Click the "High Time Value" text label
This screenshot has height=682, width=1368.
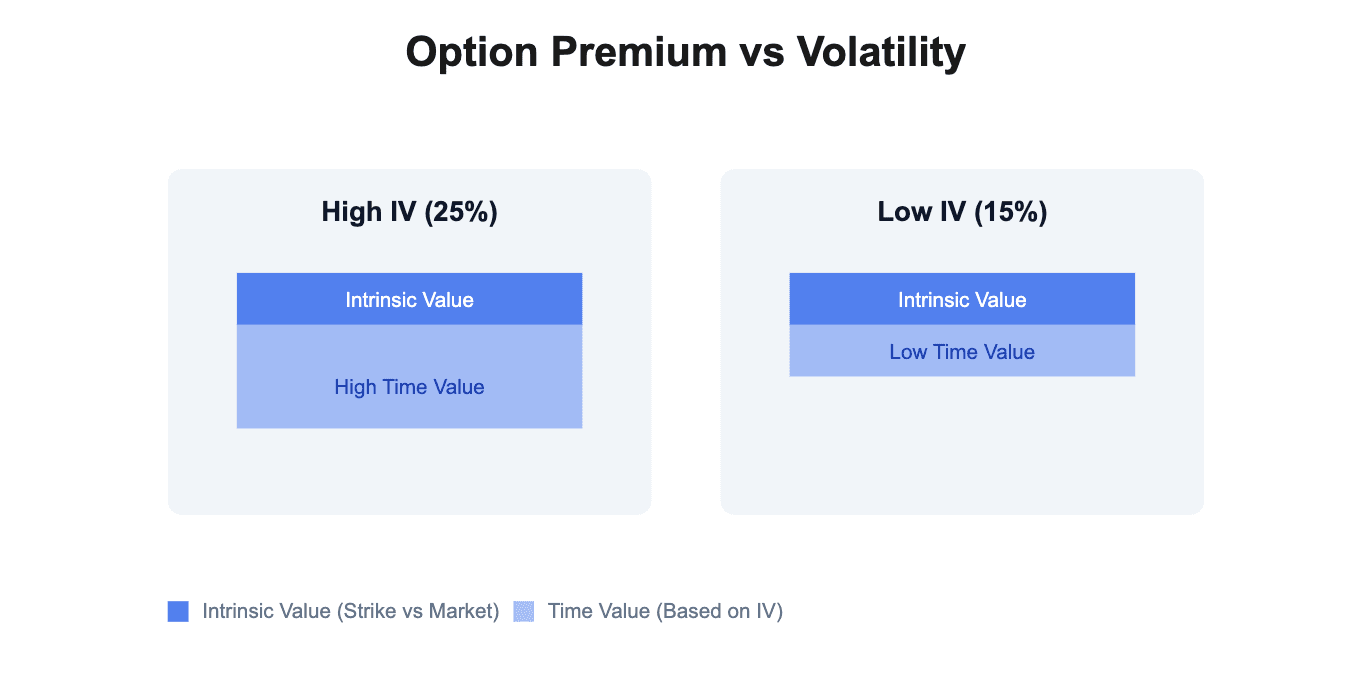(409, 387)
